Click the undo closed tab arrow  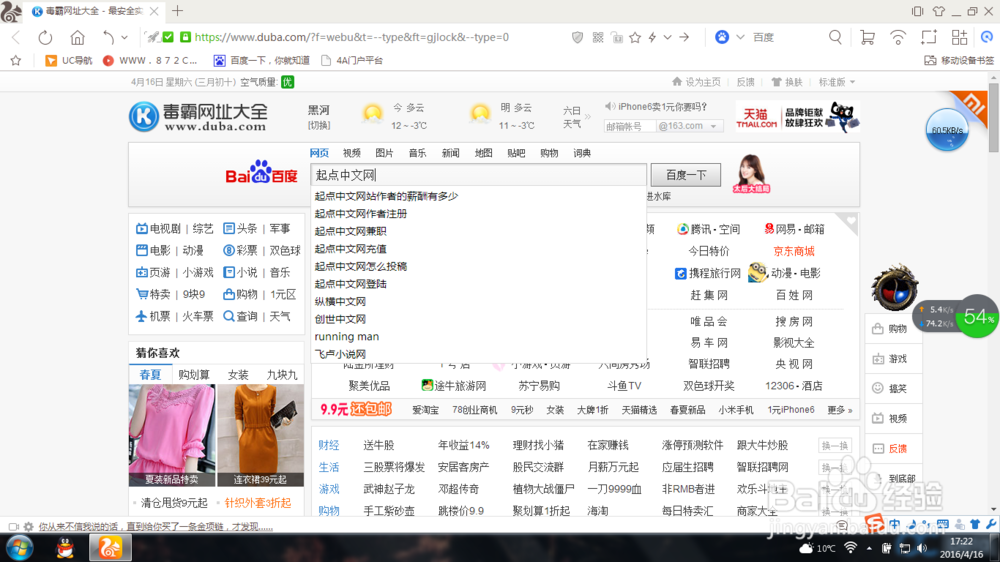[108, 38]
